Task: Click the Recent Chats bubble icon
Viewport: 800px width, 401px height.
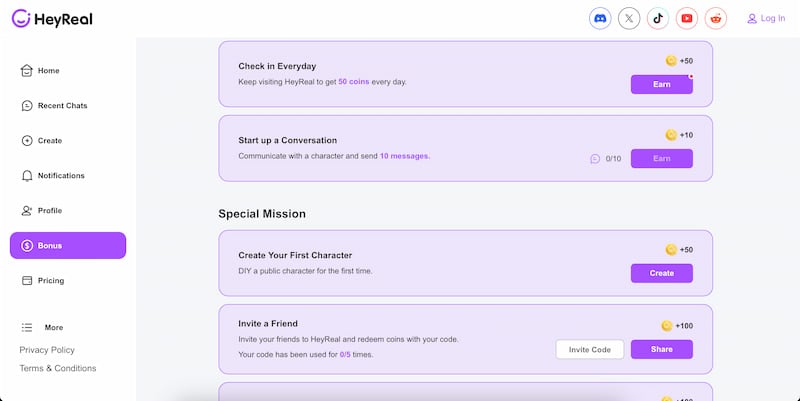Action: coord(27,106)
